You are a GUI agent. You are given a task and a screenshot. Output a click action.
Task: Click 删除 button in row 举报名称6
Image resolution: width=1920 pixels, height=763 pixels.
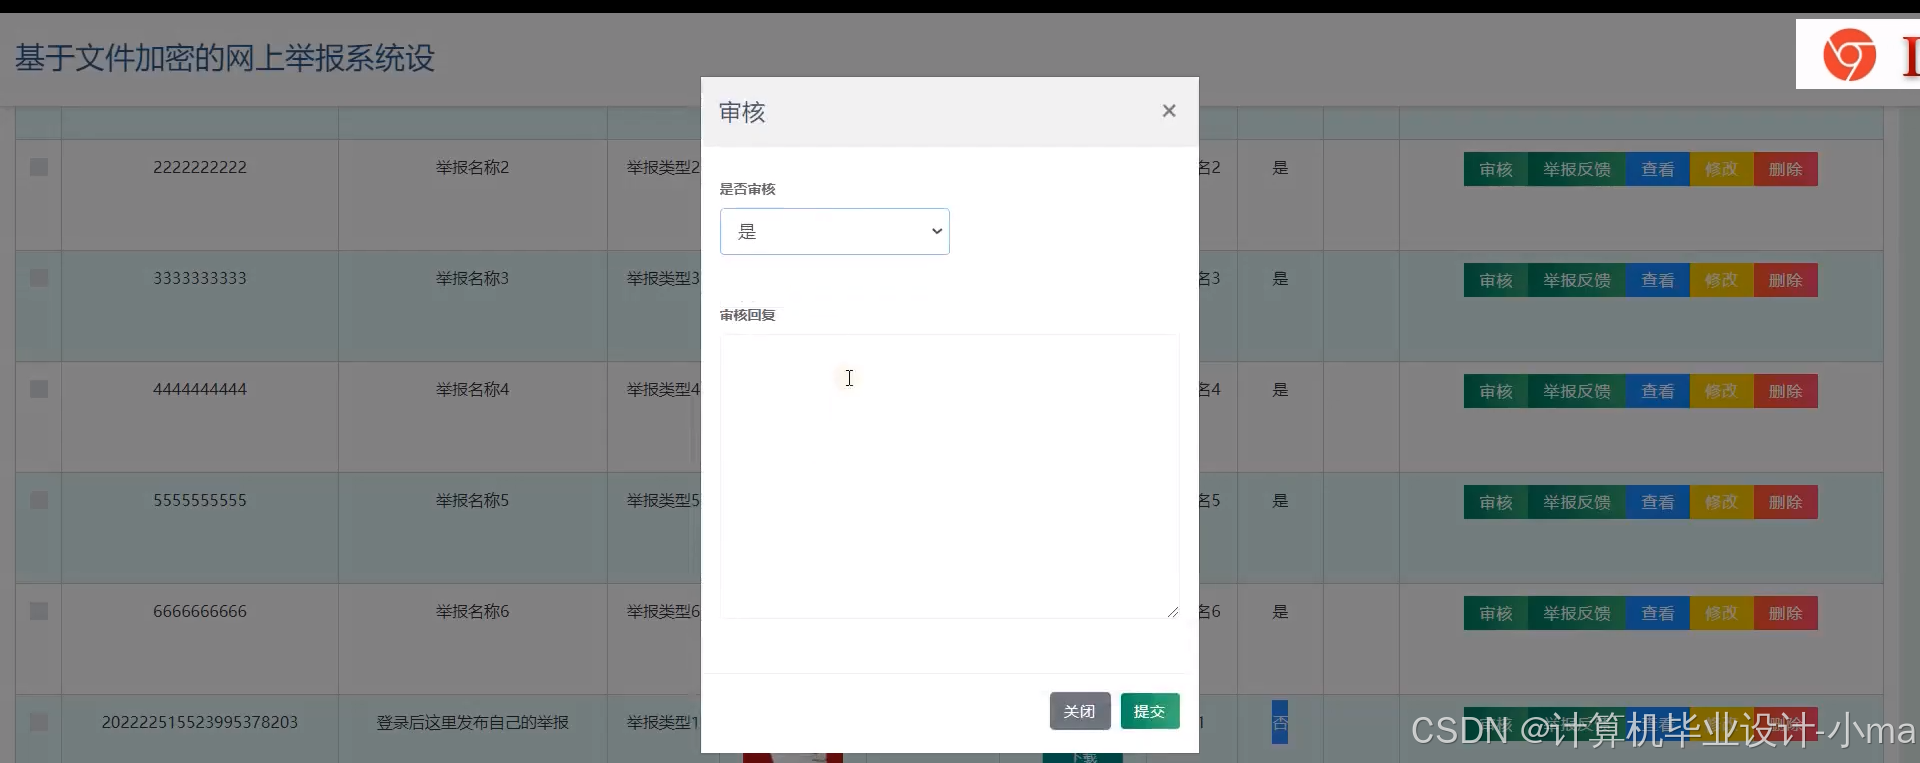tap(1786, 614)
